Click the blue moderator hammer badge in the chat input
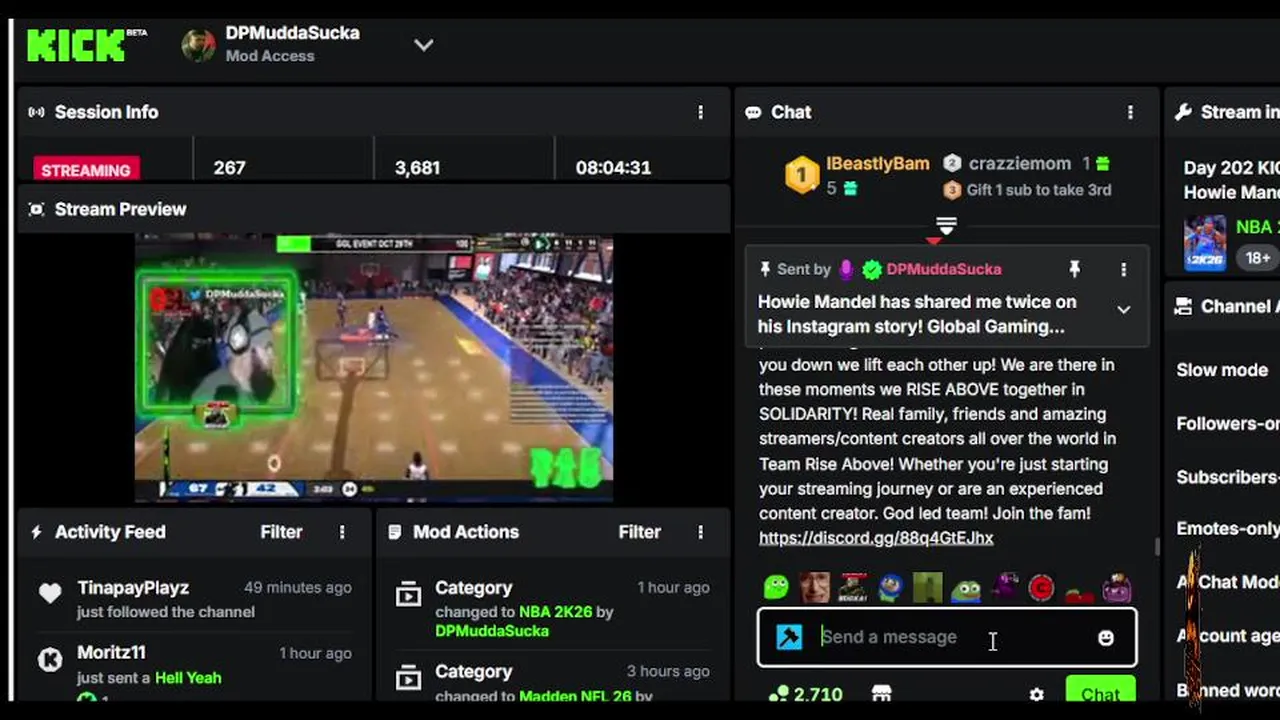 (789, 637)
